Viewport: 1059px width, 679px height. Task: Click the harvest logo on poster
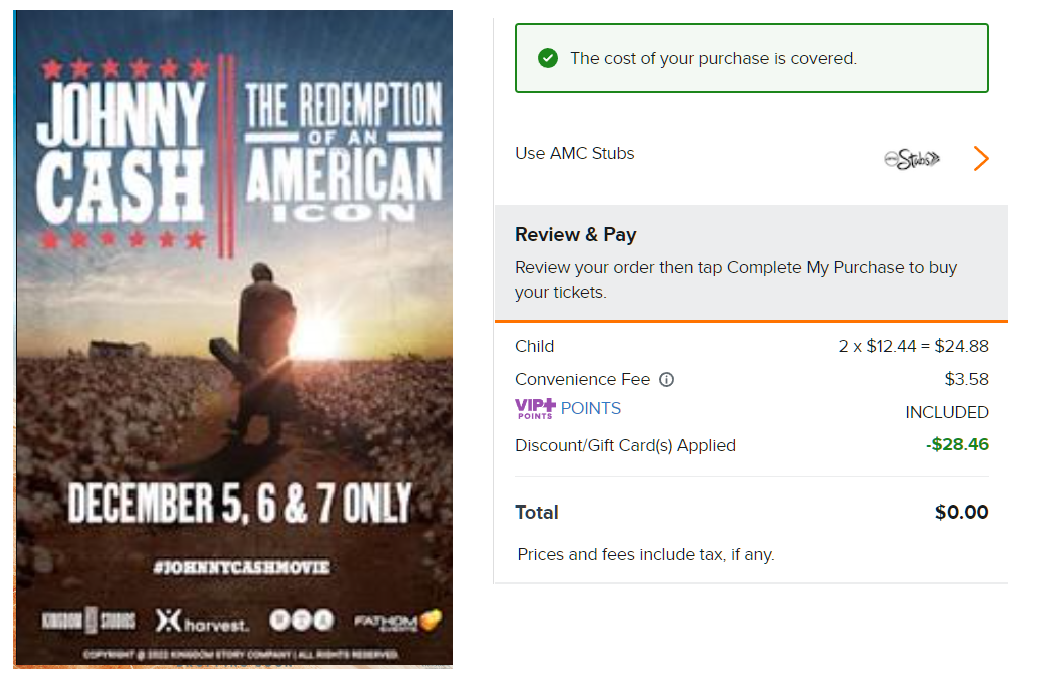tap(202, 621)
